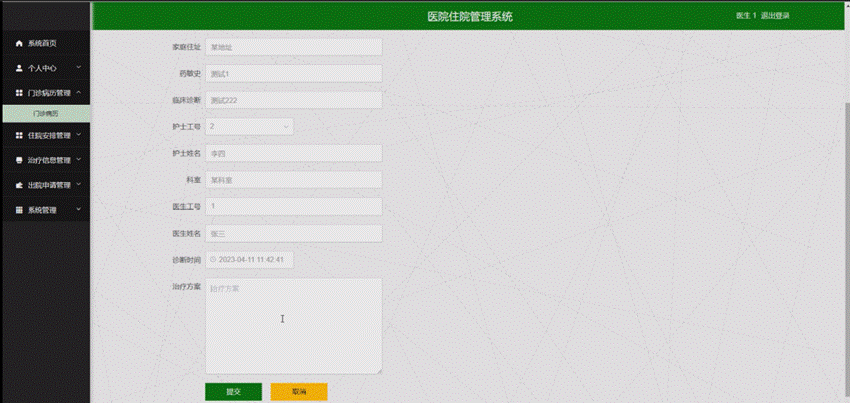Click the 临床诊断 input field

pyautogui.click(x=294, y=100)
